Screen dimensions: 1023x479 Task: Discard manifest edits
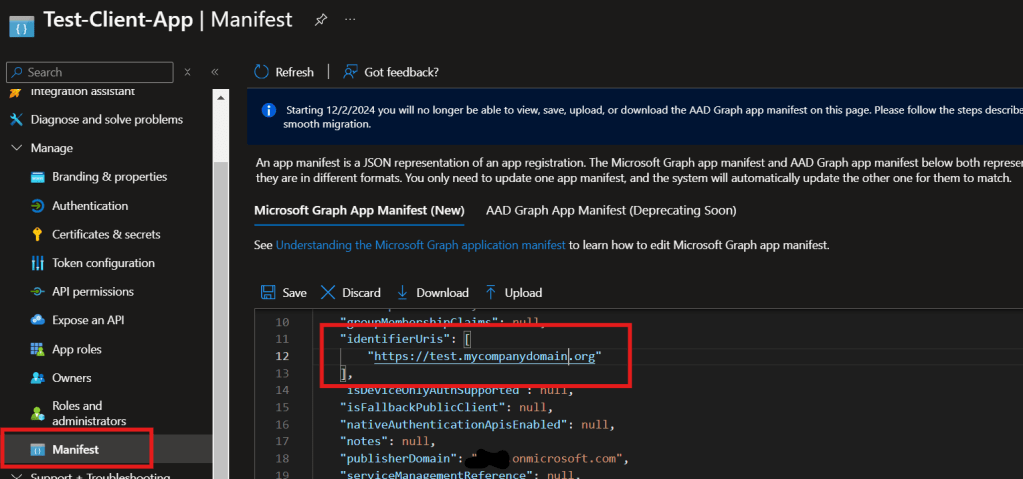(350, 293)
